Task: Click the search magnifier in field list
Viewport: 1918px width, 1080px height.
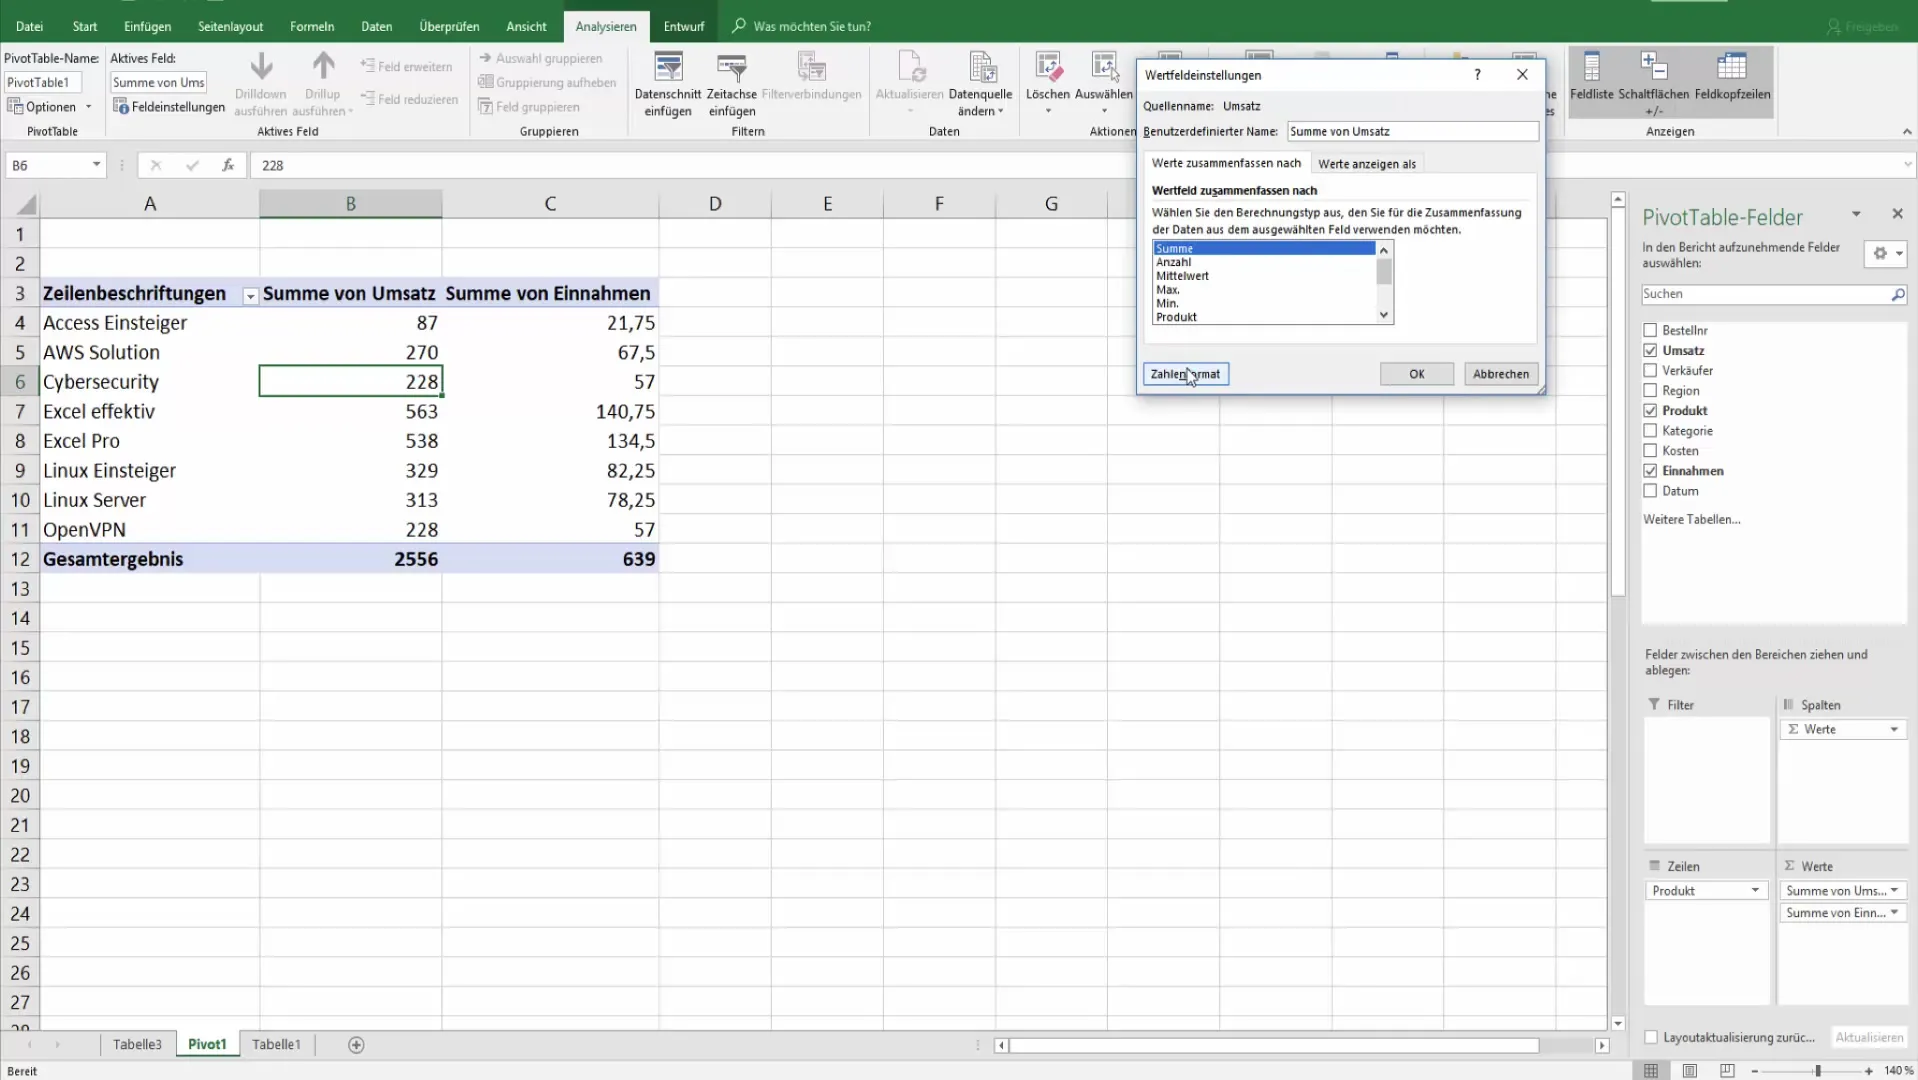Action: click(x=1897, y=294)
